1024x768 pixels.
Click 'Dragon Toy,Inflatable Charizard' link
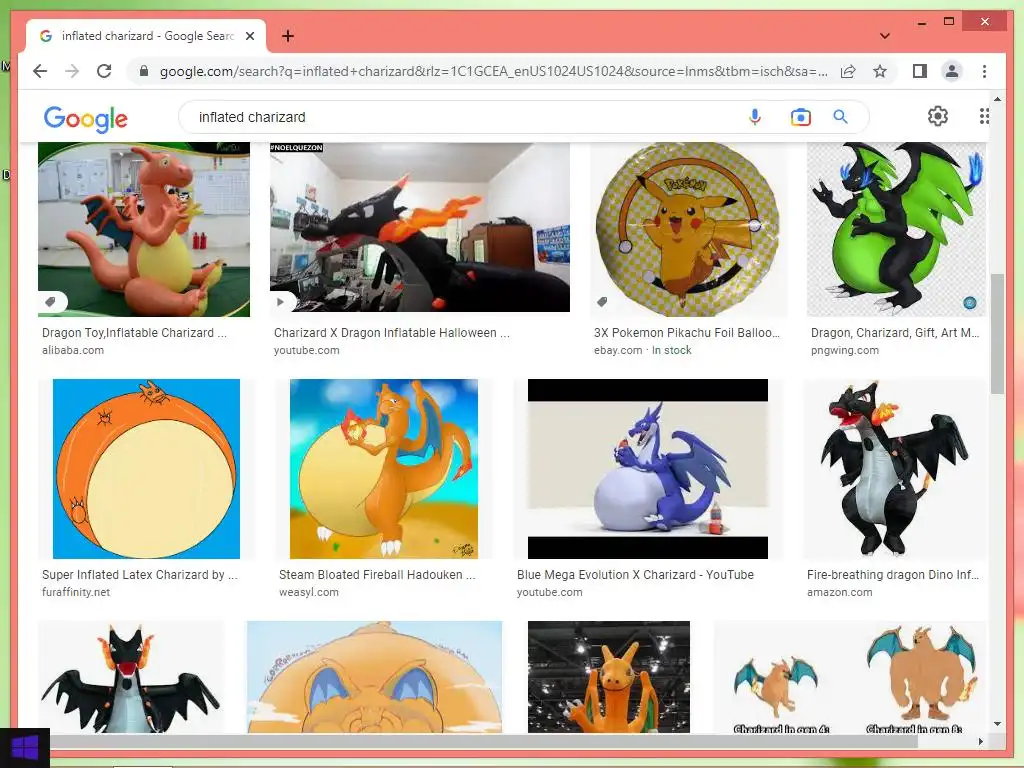[135, 332]
